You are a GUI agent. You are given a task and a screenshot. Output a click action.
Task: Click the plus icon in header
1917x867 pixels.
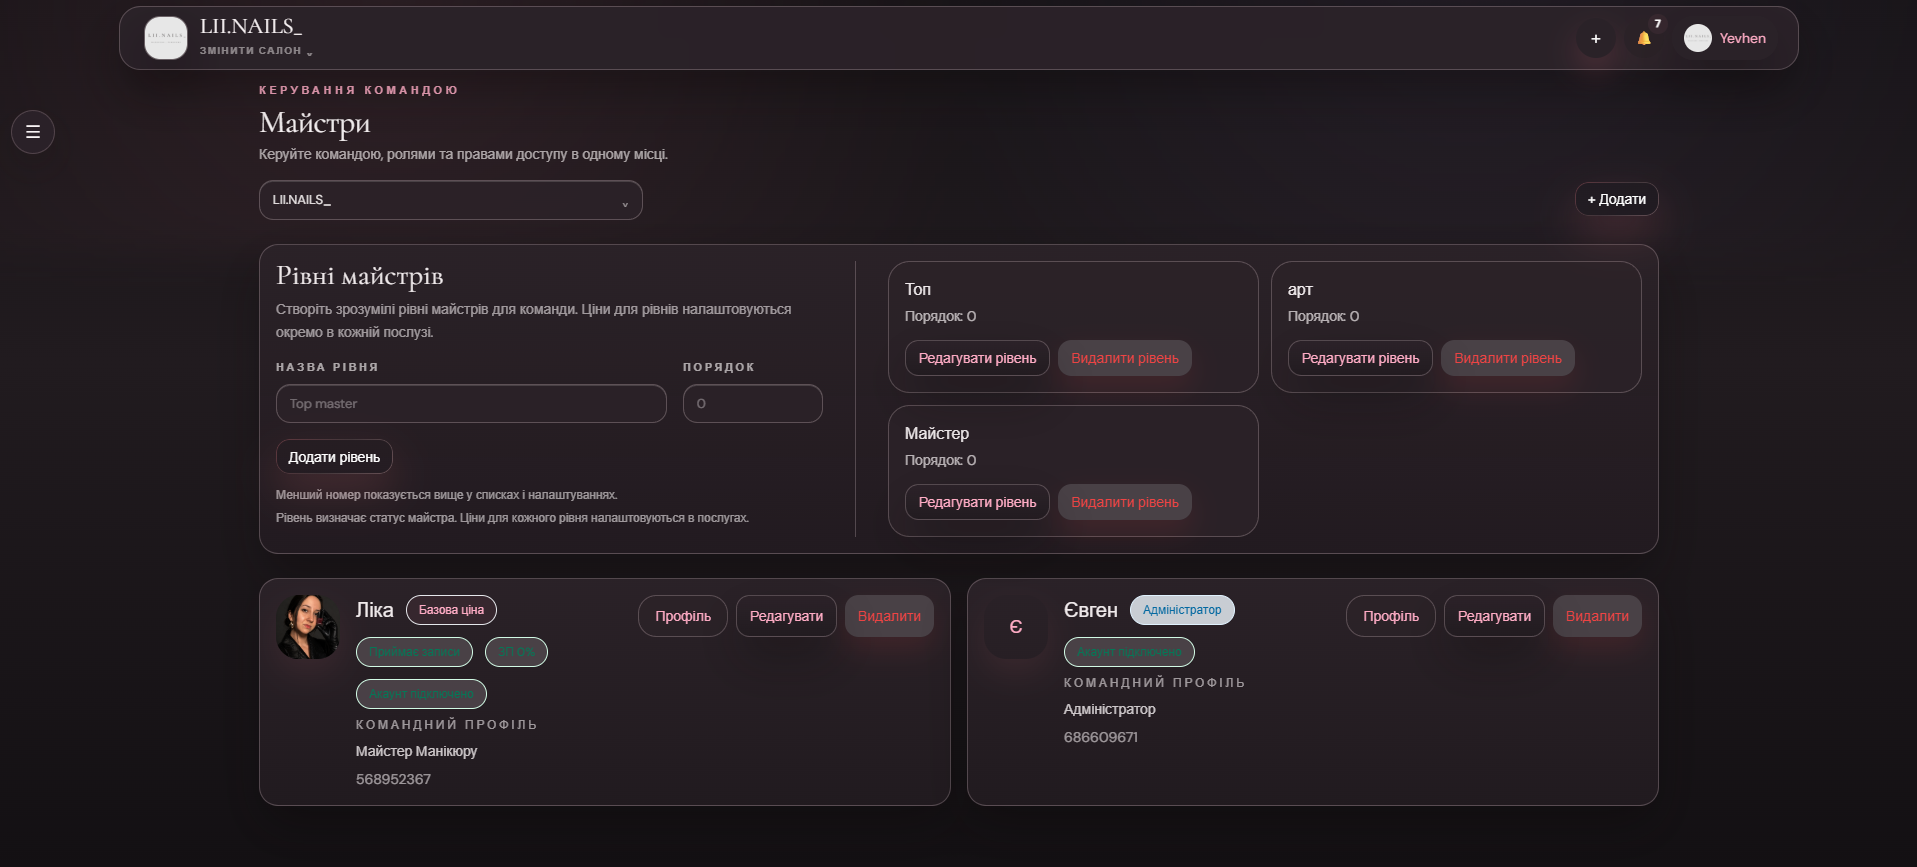pyautogui.click(x=1595, y=39)
